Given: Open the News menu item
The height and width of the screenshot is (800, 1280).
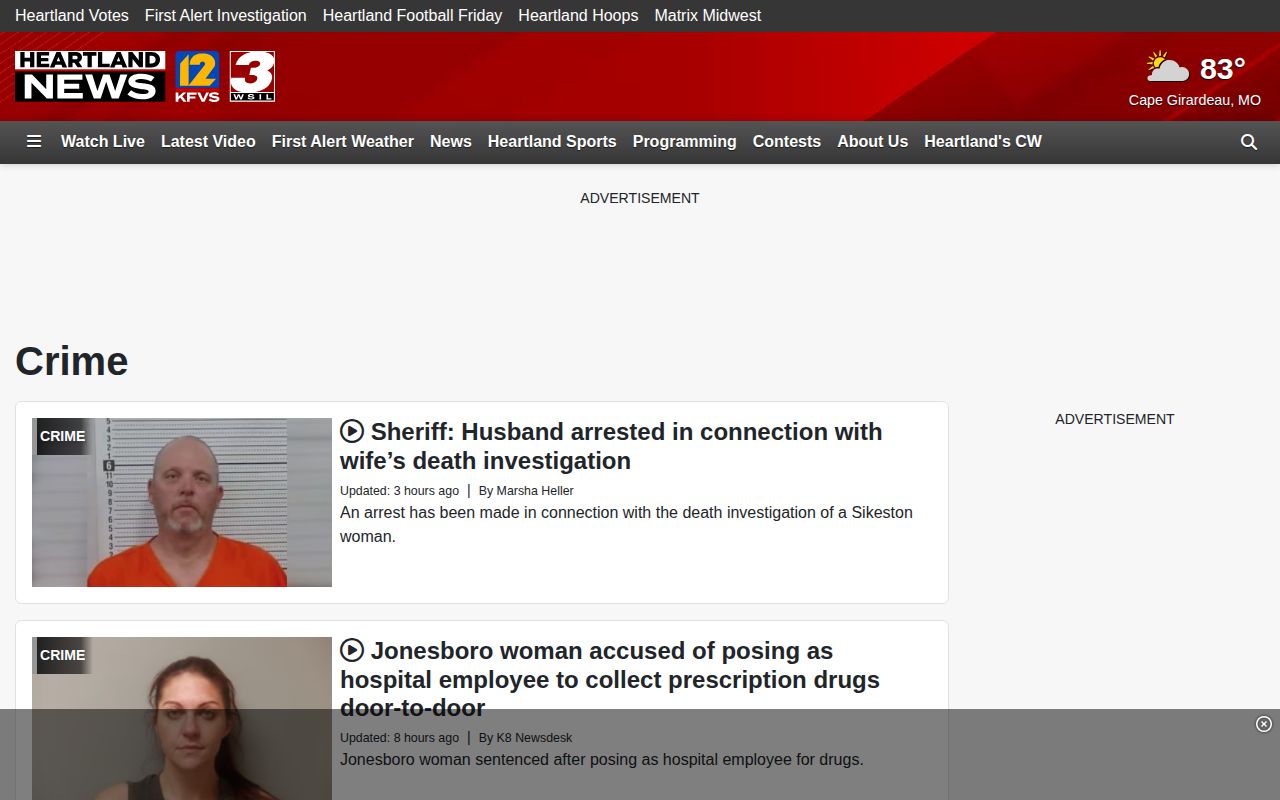Looking at the screenshot, I should 451,141.
